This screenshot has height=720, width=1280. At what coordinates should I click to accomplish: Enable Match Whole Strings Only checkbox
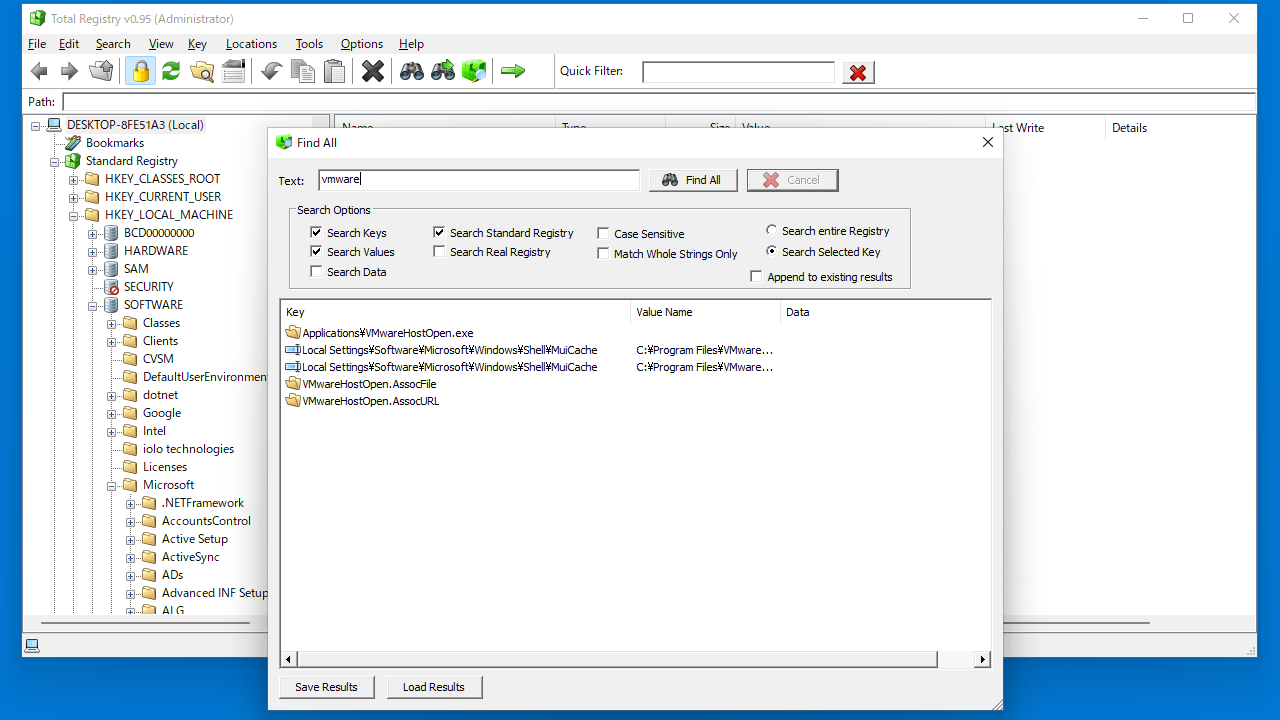tap(603, 254)
